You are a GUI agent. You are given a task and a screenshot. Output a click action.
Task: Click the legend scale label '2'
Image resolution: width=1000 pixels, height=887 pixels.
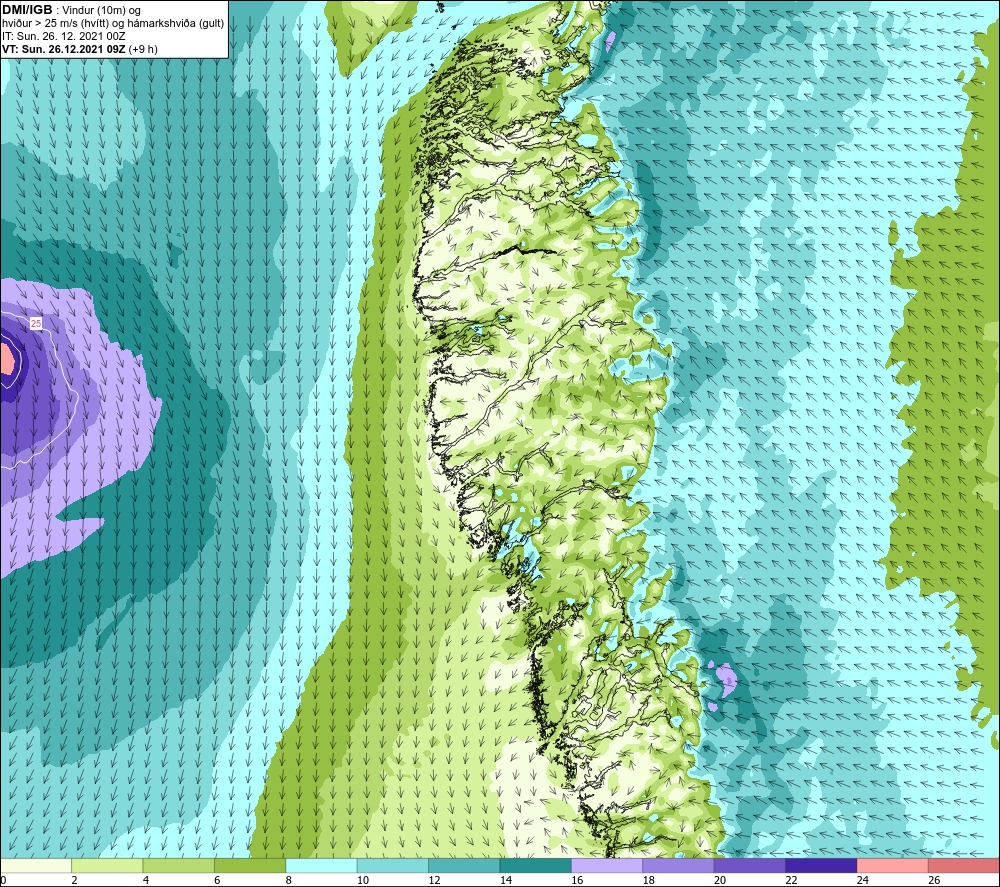click(x=75, y=880)
